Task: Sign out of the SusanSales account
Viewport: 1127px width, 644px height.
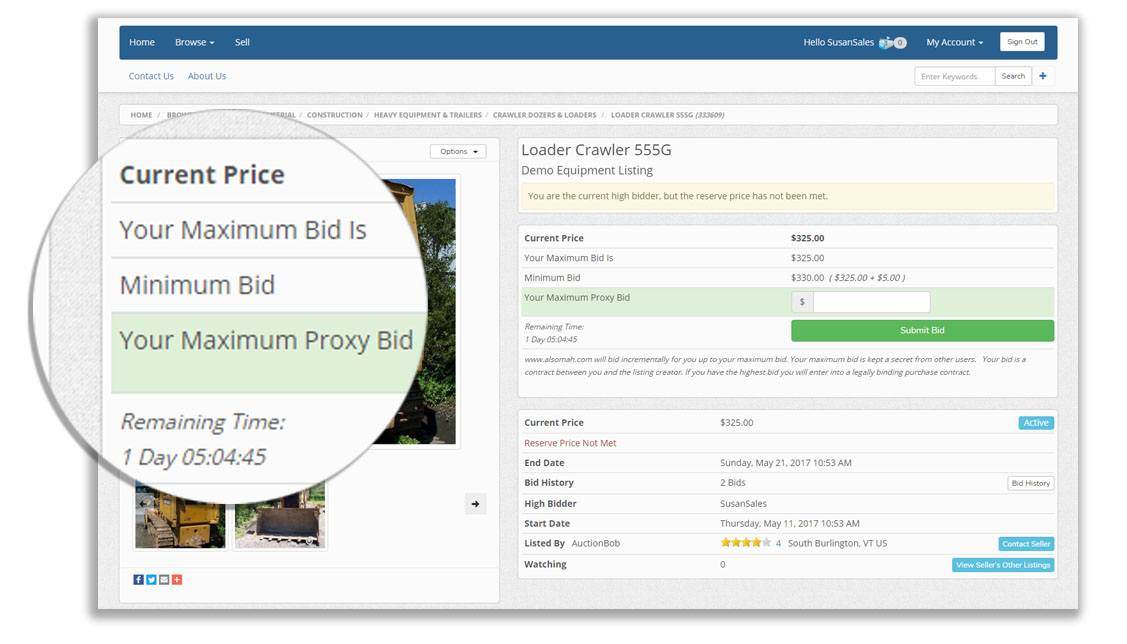Action: (x=1022, y=41)
